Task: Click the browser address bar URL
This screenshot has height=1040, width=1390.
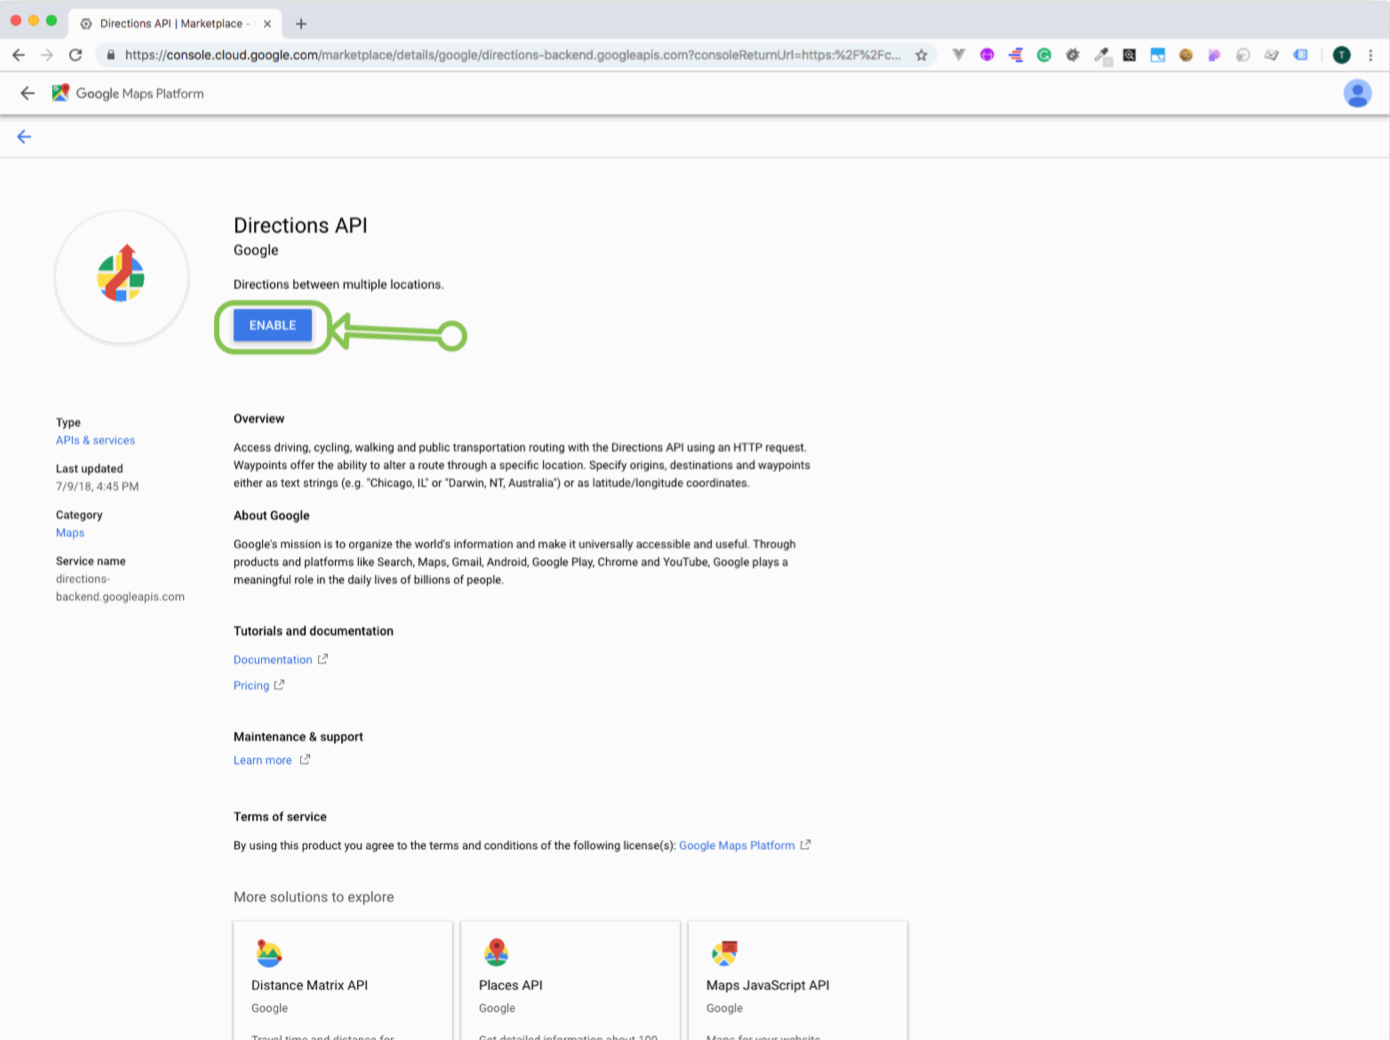Action: 512,55
